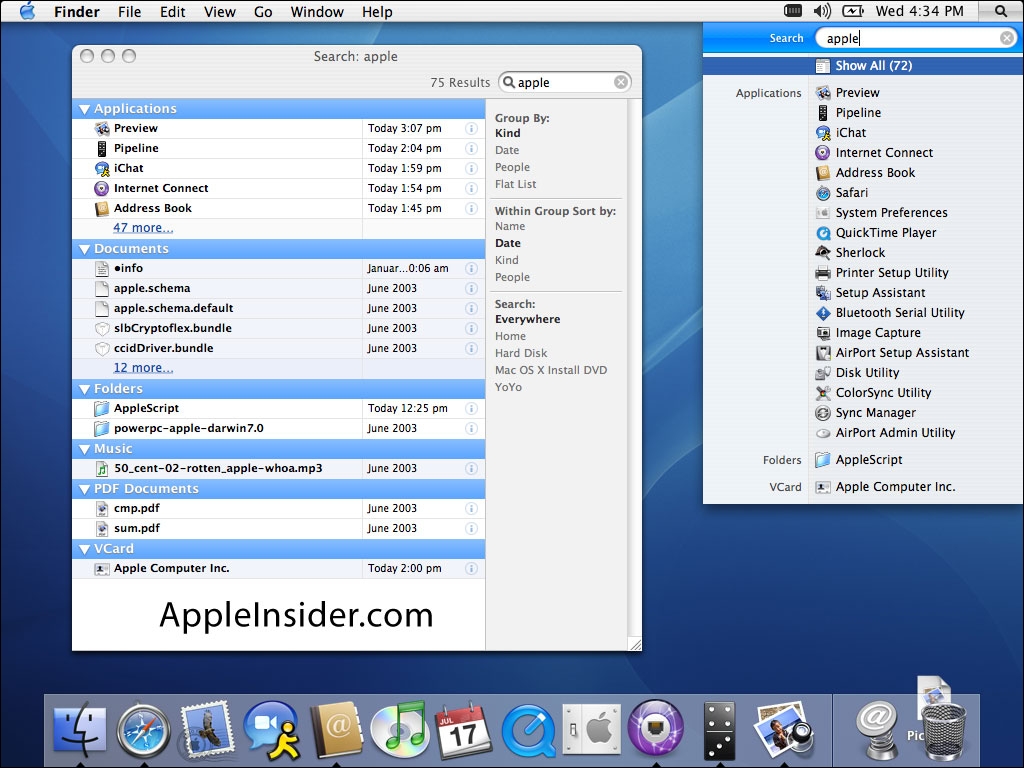Open the Window menu

(317, 12)
